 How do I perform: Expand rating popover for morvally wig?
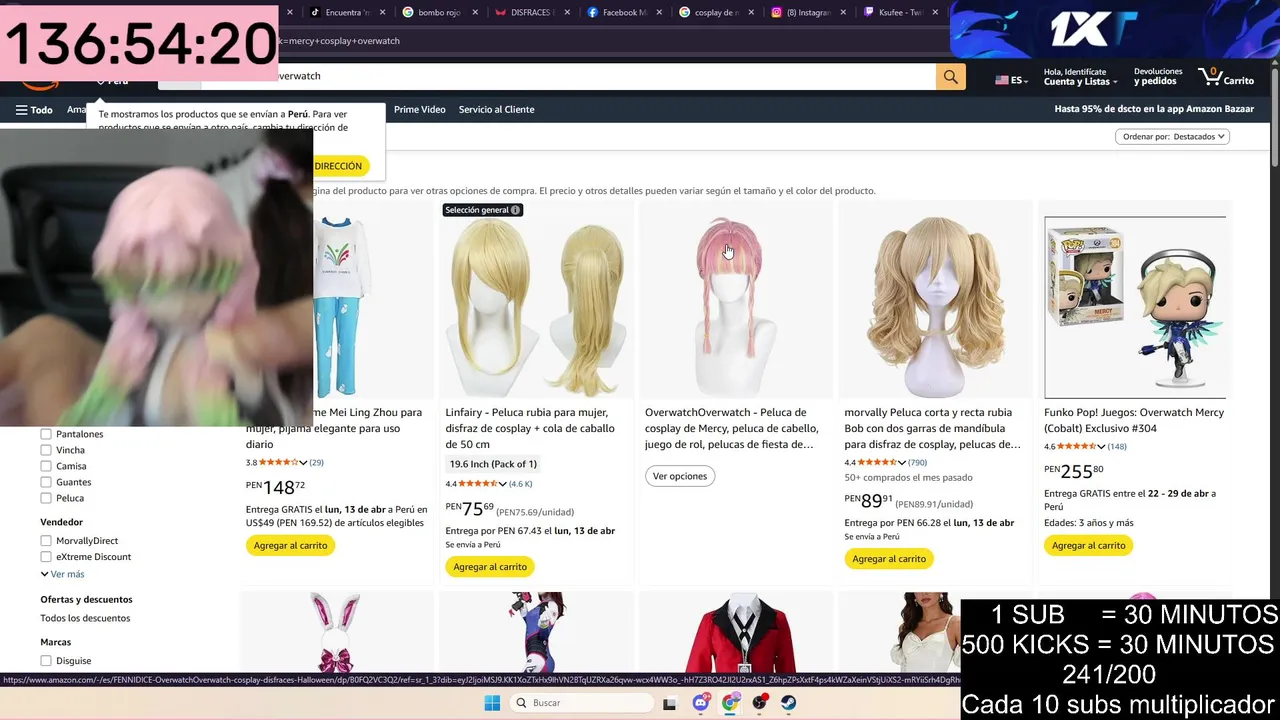[x=901, y=462]
